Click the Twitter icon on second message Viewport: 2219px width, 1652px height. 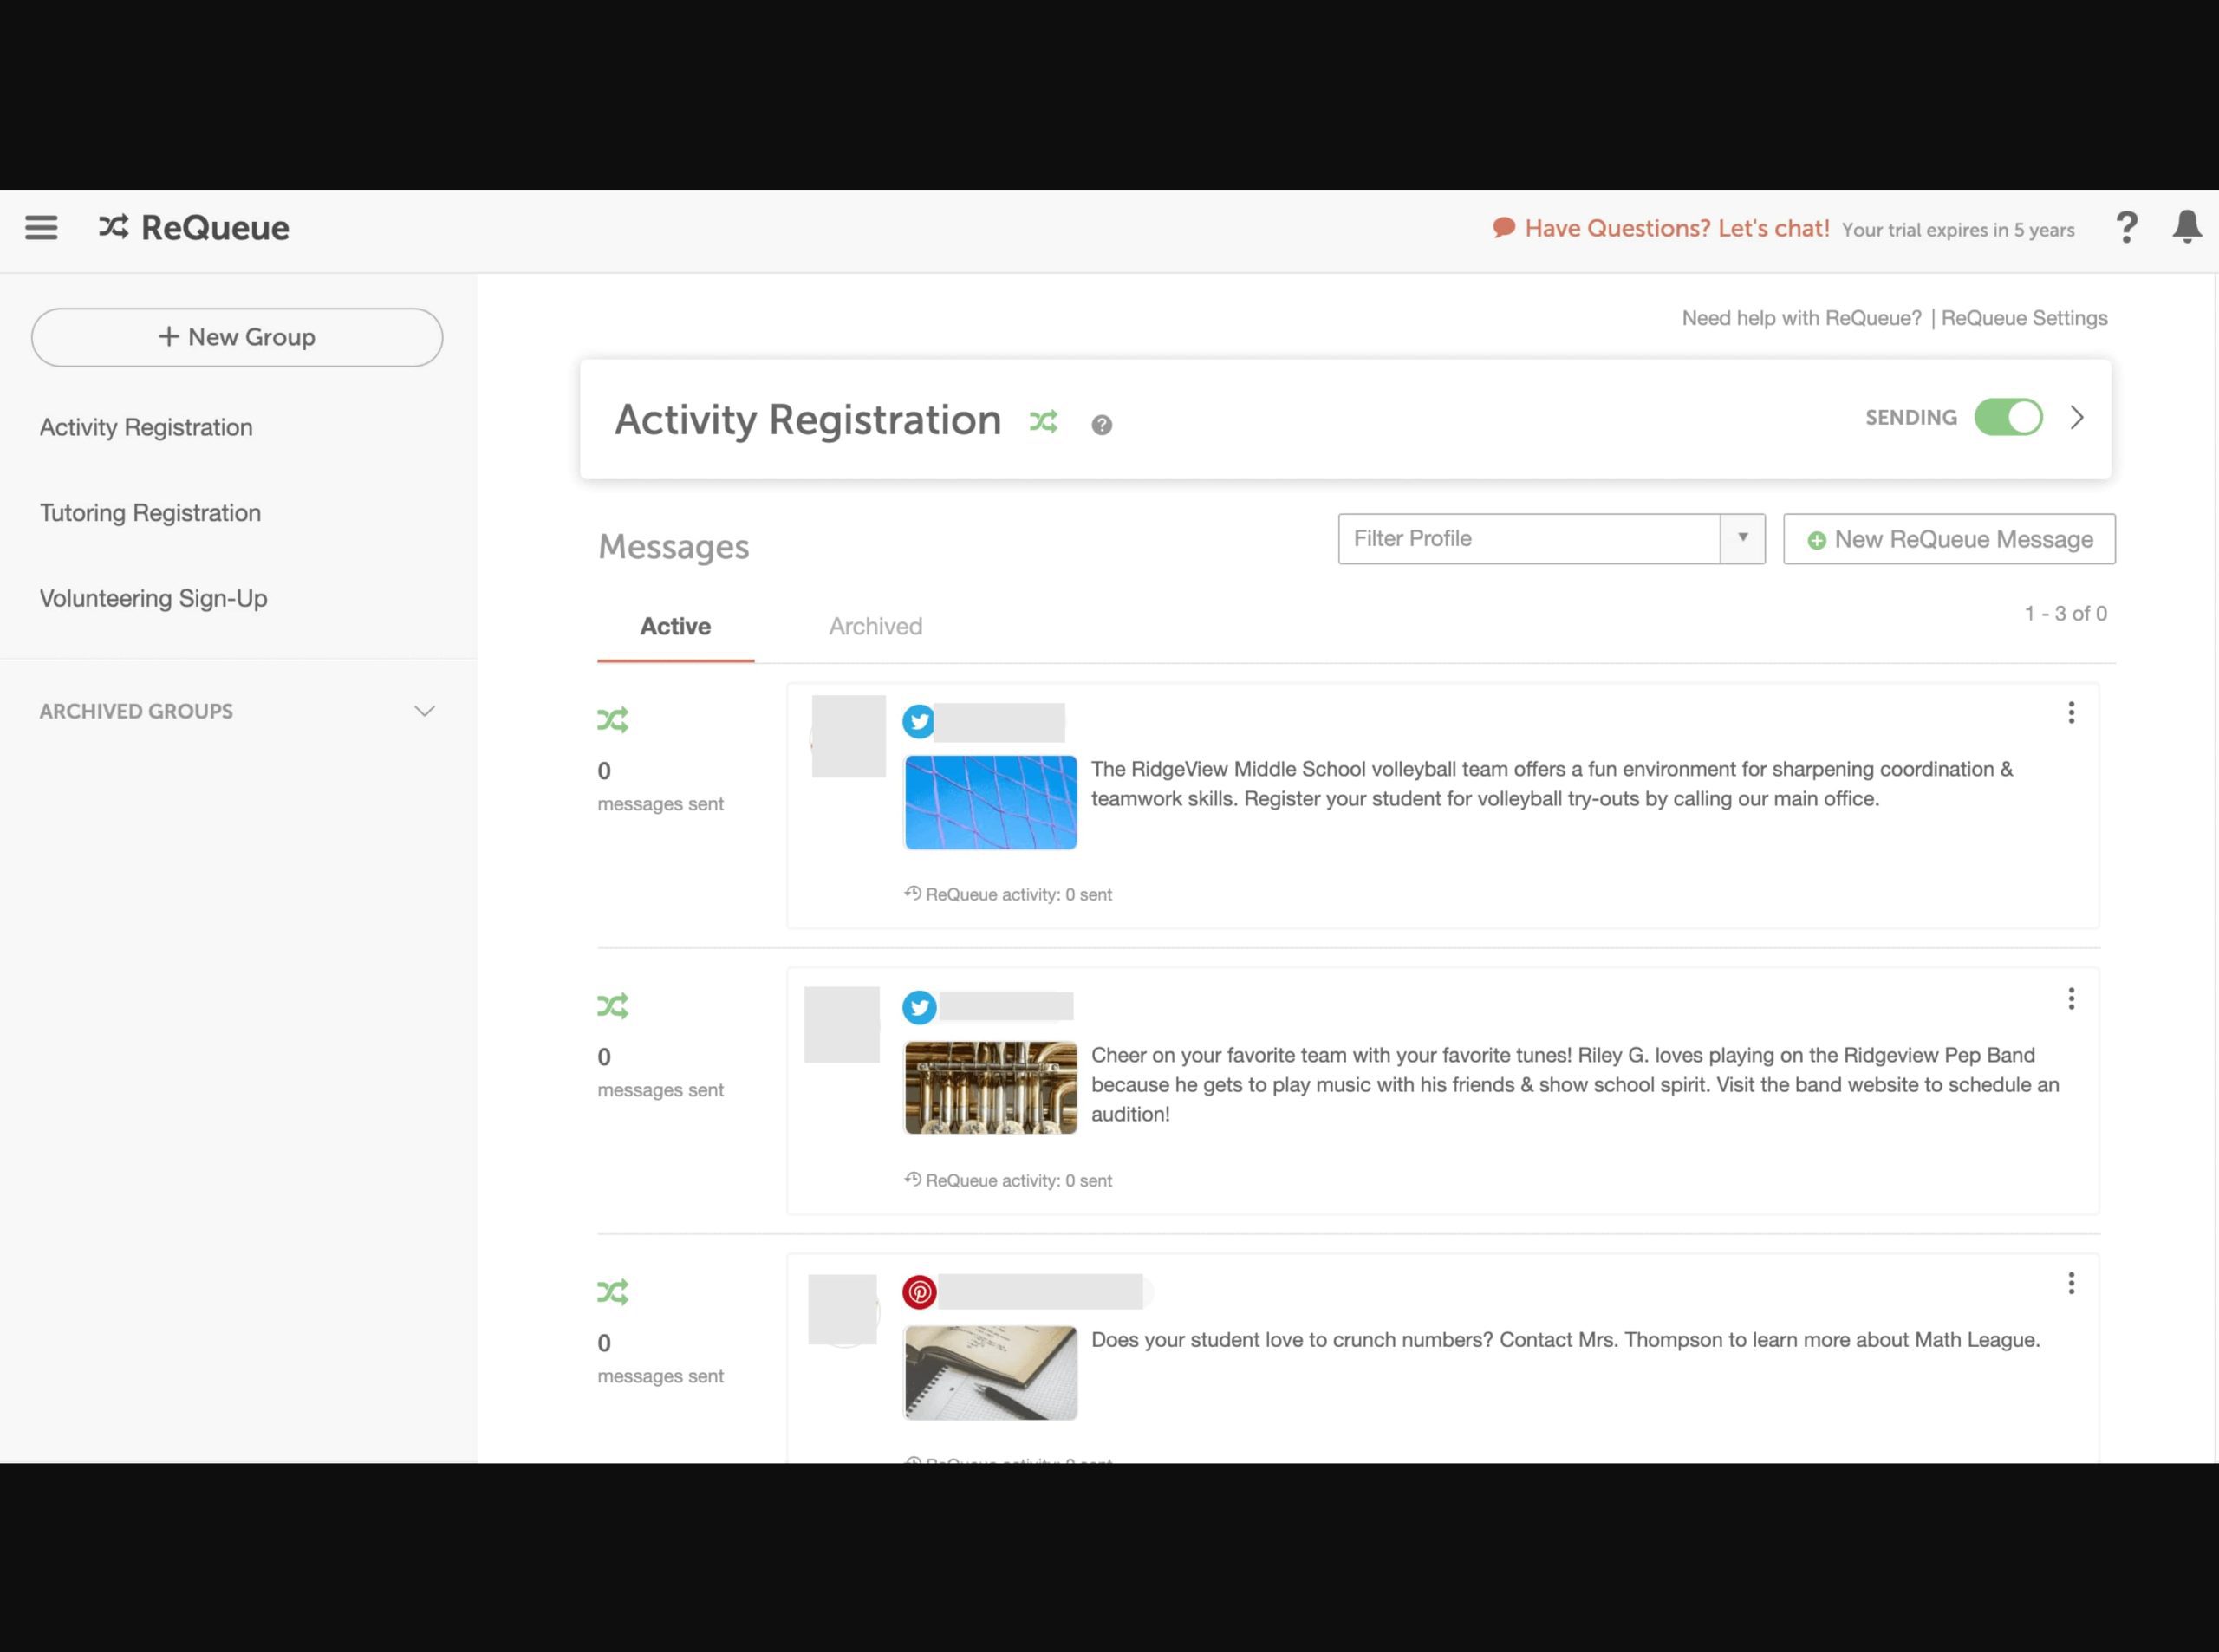[920, 1005]
